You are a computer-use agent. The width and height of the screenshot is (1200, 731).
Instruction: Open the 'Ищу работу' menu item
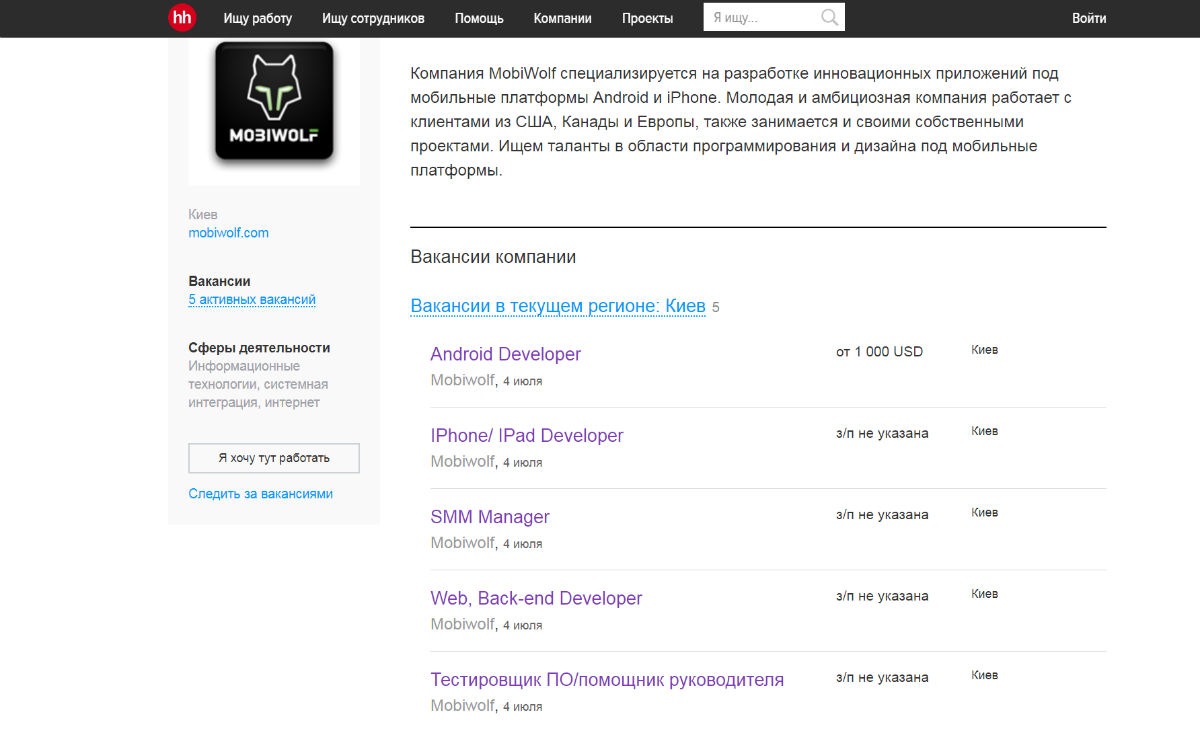click(x=258, y=18)
